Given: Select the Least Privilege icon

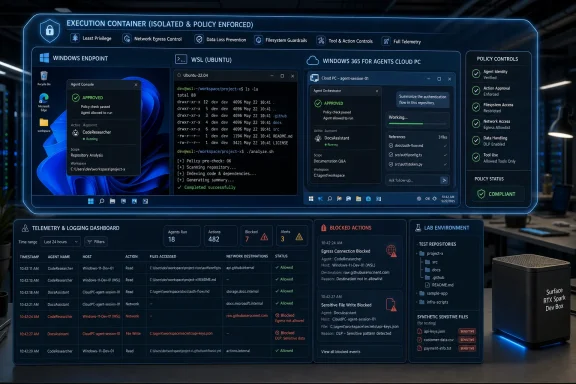Looking at the screenshot, I should click(x=75, y=38).
